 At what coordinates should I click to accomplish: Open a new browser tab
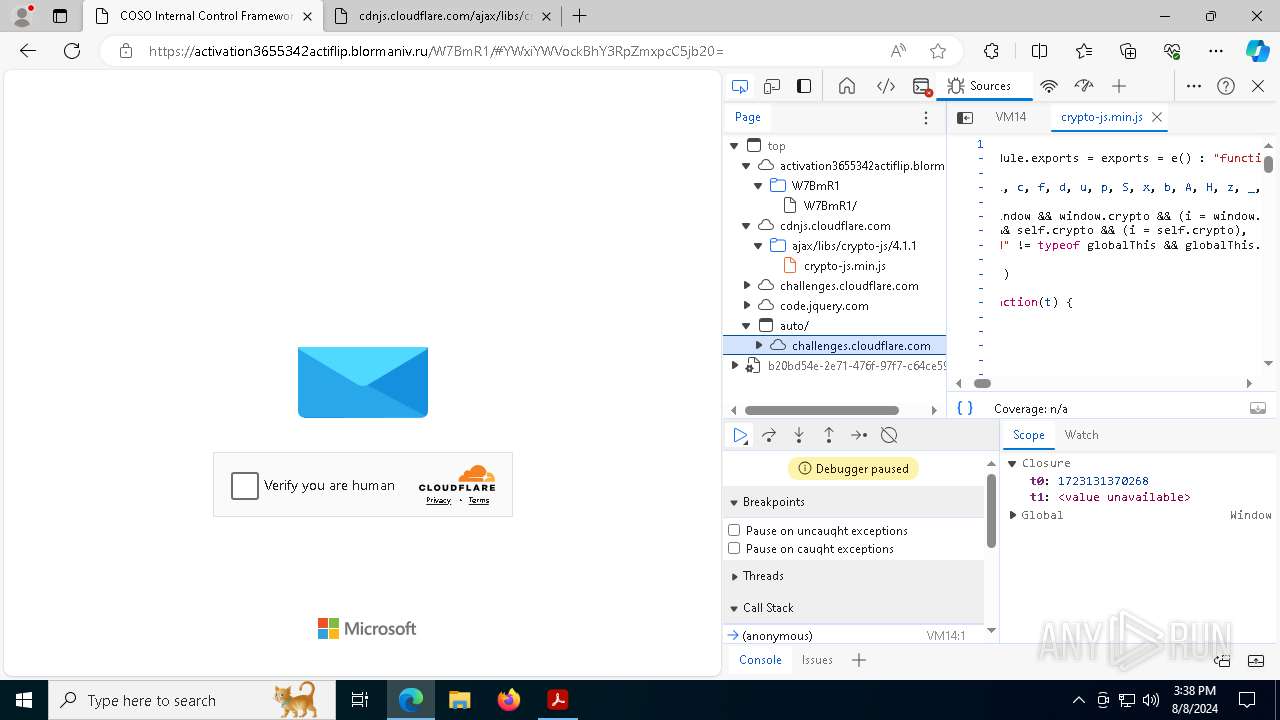(579, 16)
